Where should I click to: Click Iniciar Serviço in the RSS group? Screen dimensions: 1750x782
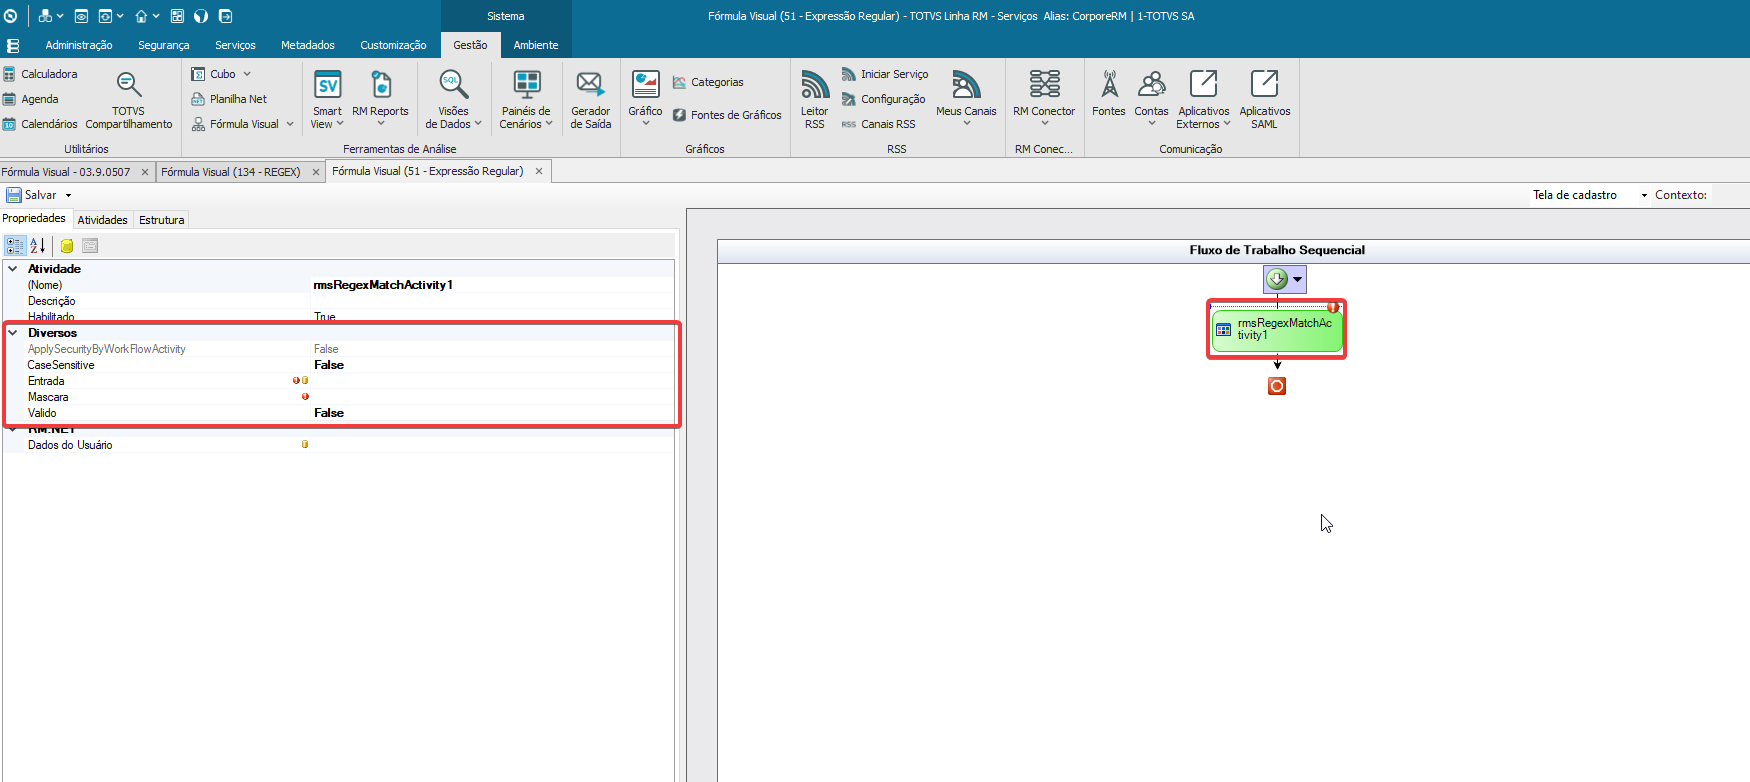pos(885,74)
